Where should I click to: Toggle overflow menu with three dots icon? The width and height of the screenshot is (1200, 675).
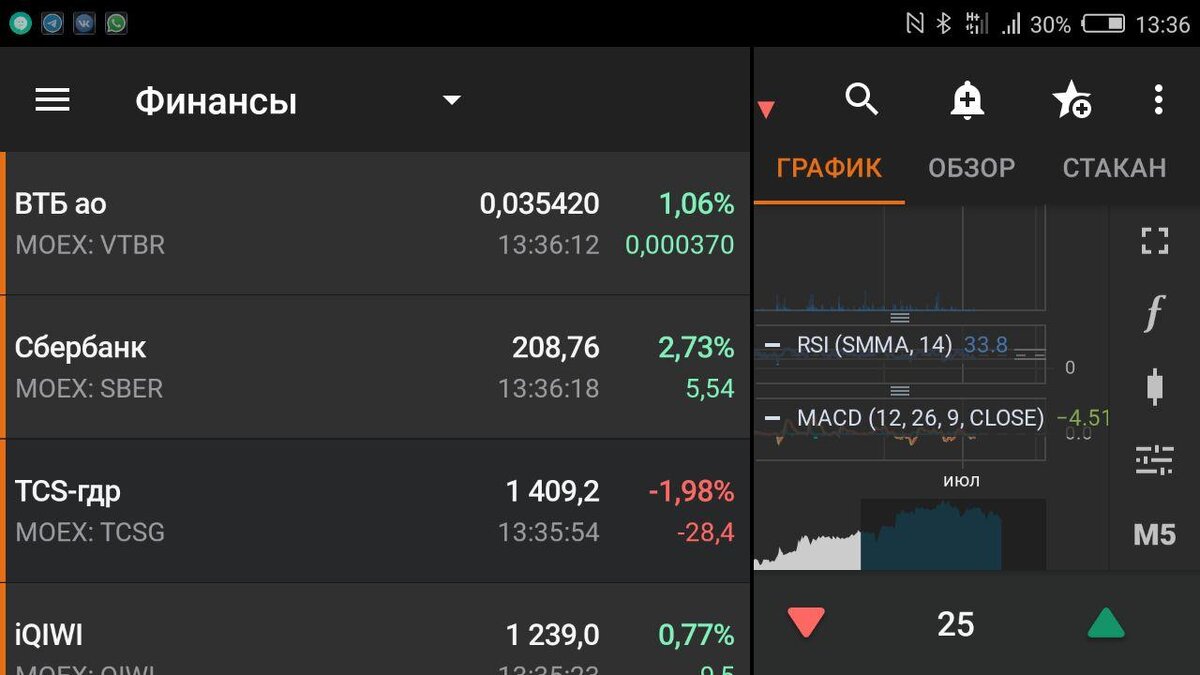pos(1158,99)
